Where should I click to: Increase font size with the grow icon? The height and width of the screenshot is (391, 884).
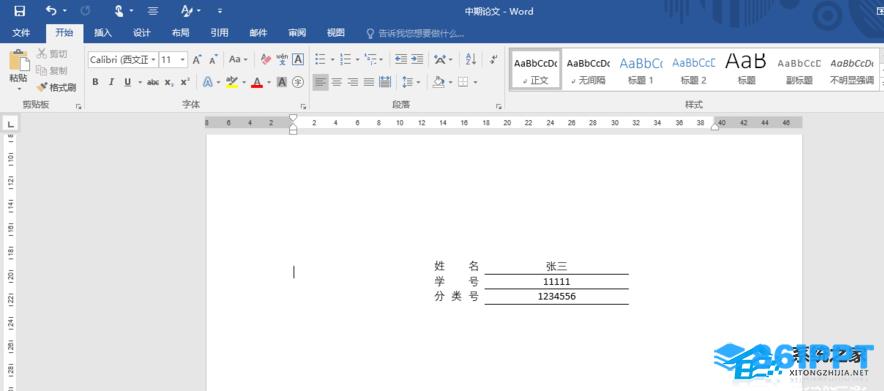point(197,59)
